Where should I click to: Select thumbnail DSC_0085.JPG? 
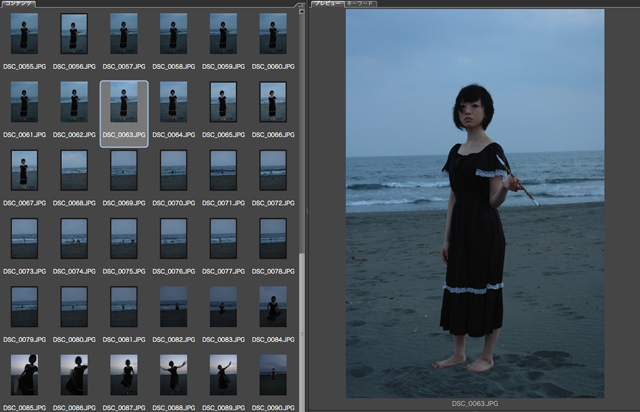point(24,374)
